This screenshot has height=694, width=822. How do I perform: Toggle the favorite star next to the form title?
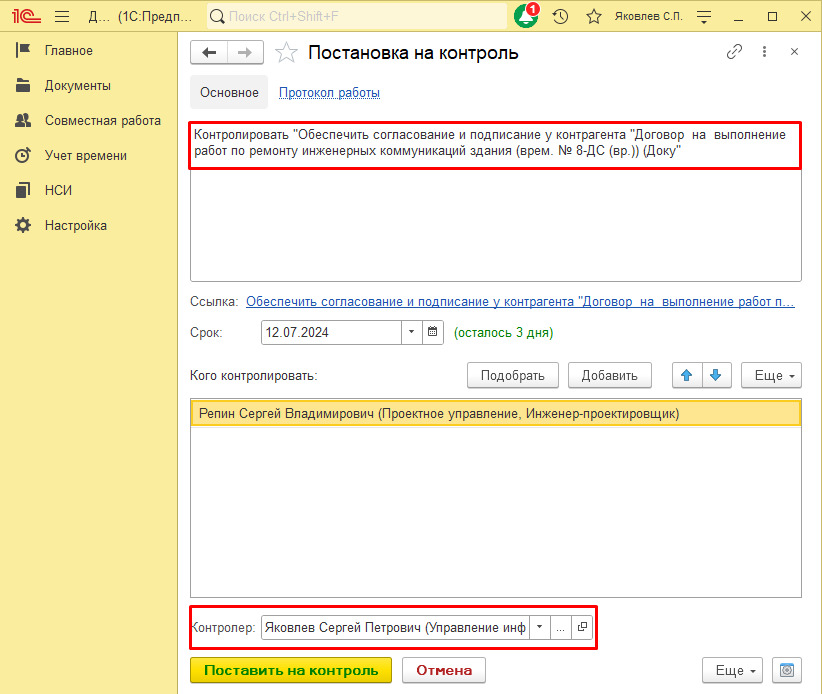point(286,51)
